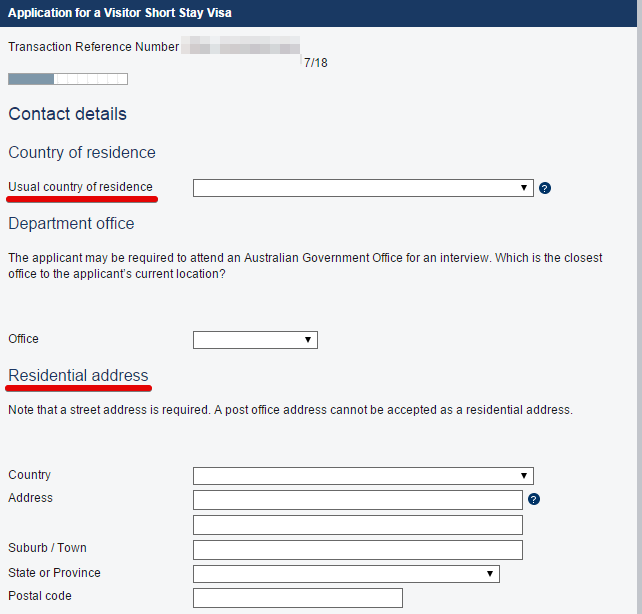The height and width of the screenshot is (614, 642).
Task: Click the Usual country of residence label
Action: 80,187
